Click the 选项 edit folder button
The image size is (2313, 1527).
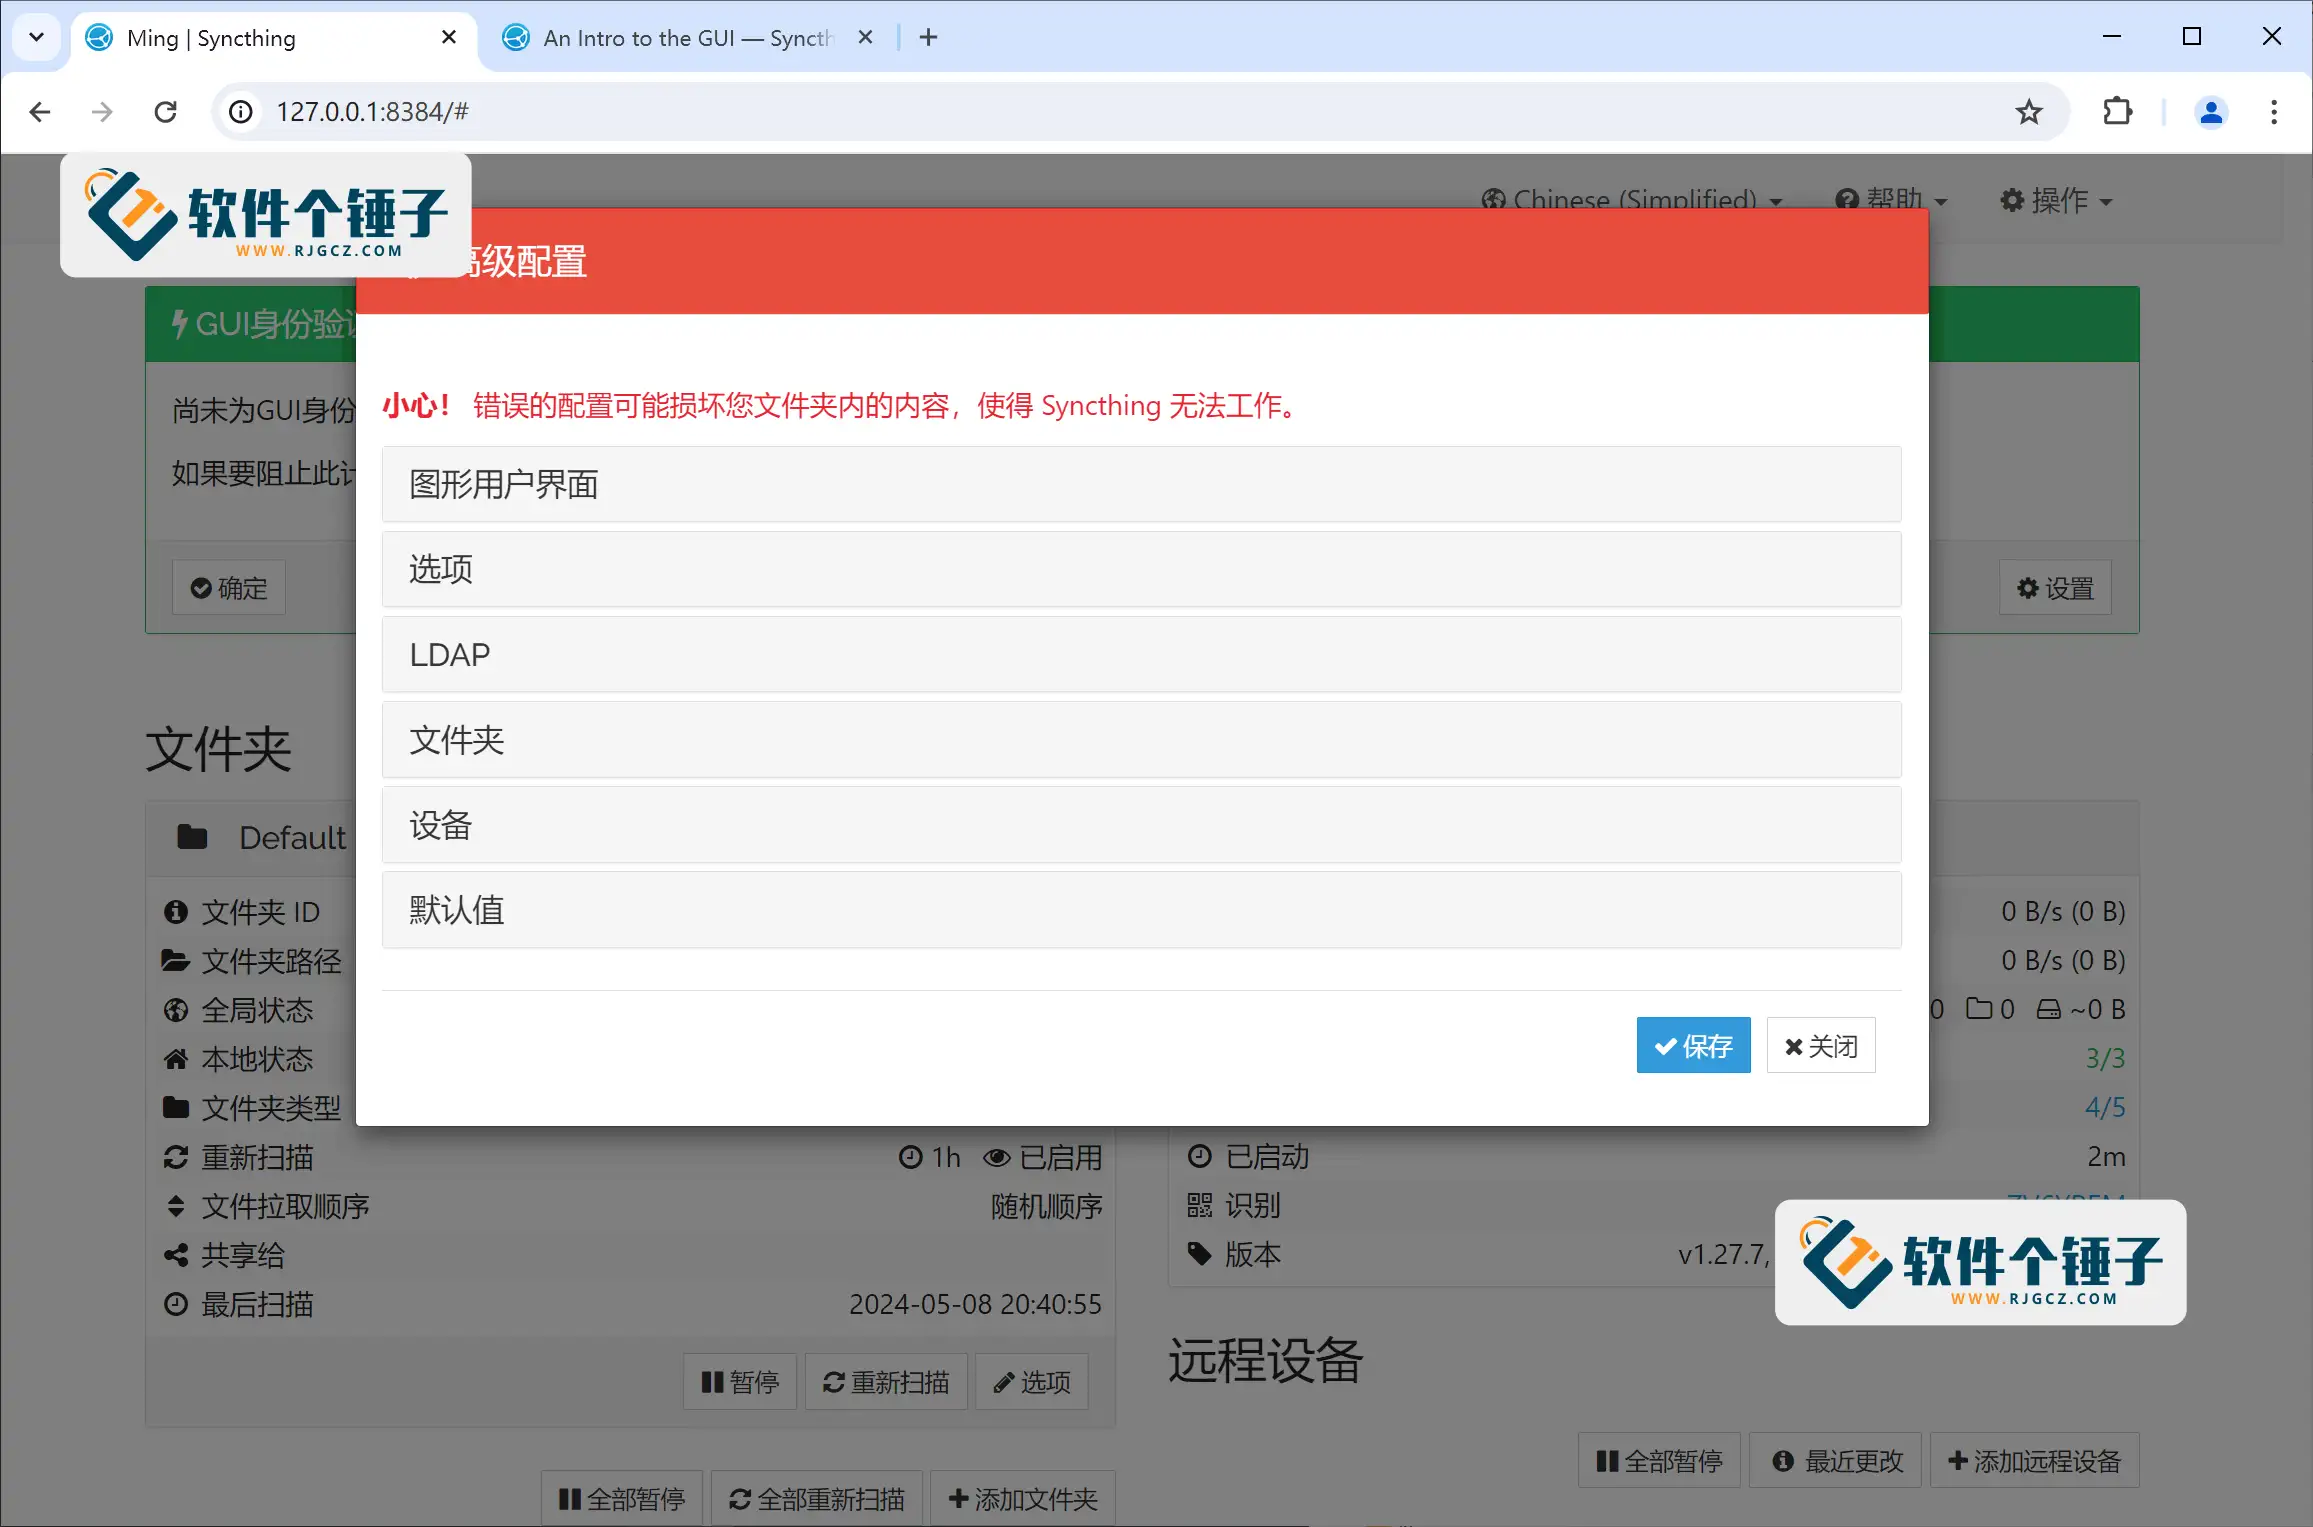pyautogui.click(x=1031, y=1382)
